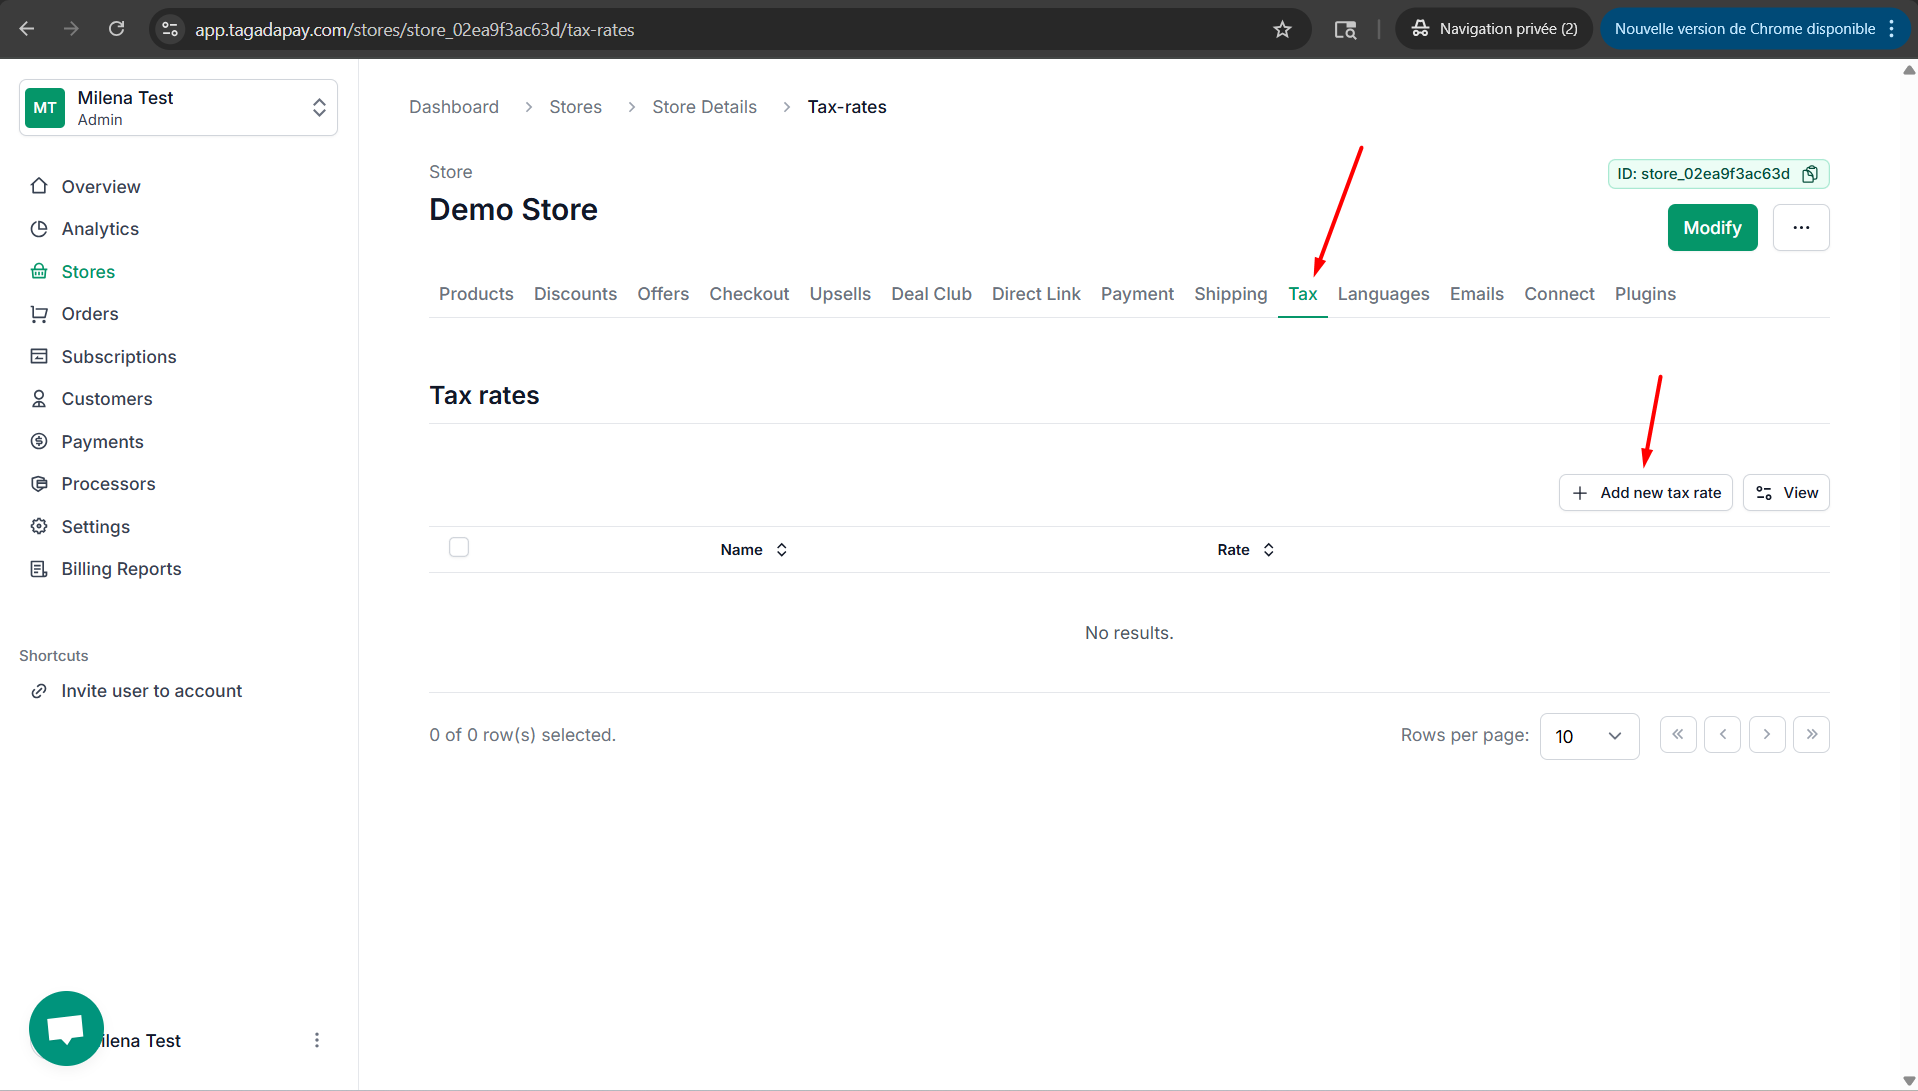Viewport: 1918px width, 1091px height.
Task: Click the page scrollbar up arrow
Action: coord(1909,70)
